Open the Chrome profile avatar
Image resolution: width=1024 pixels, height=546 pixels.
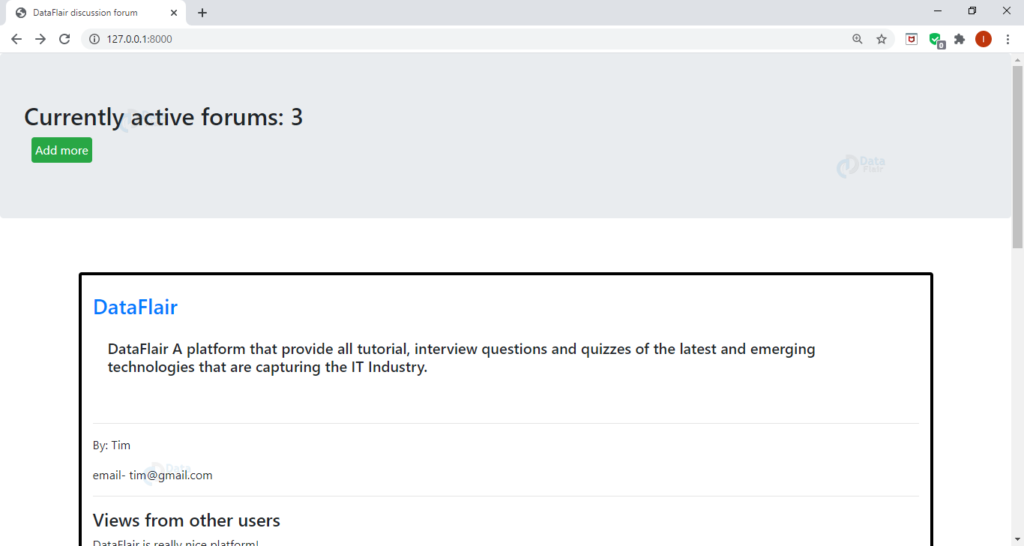pos(983,39)
